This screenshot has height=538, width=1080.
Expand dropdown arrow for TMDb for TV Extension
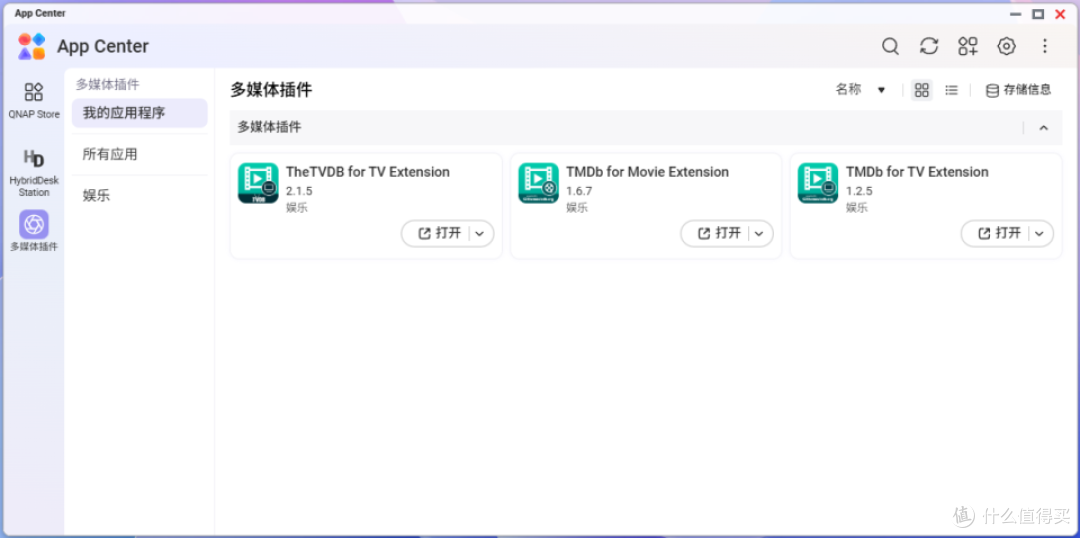tap(1040, 234)
